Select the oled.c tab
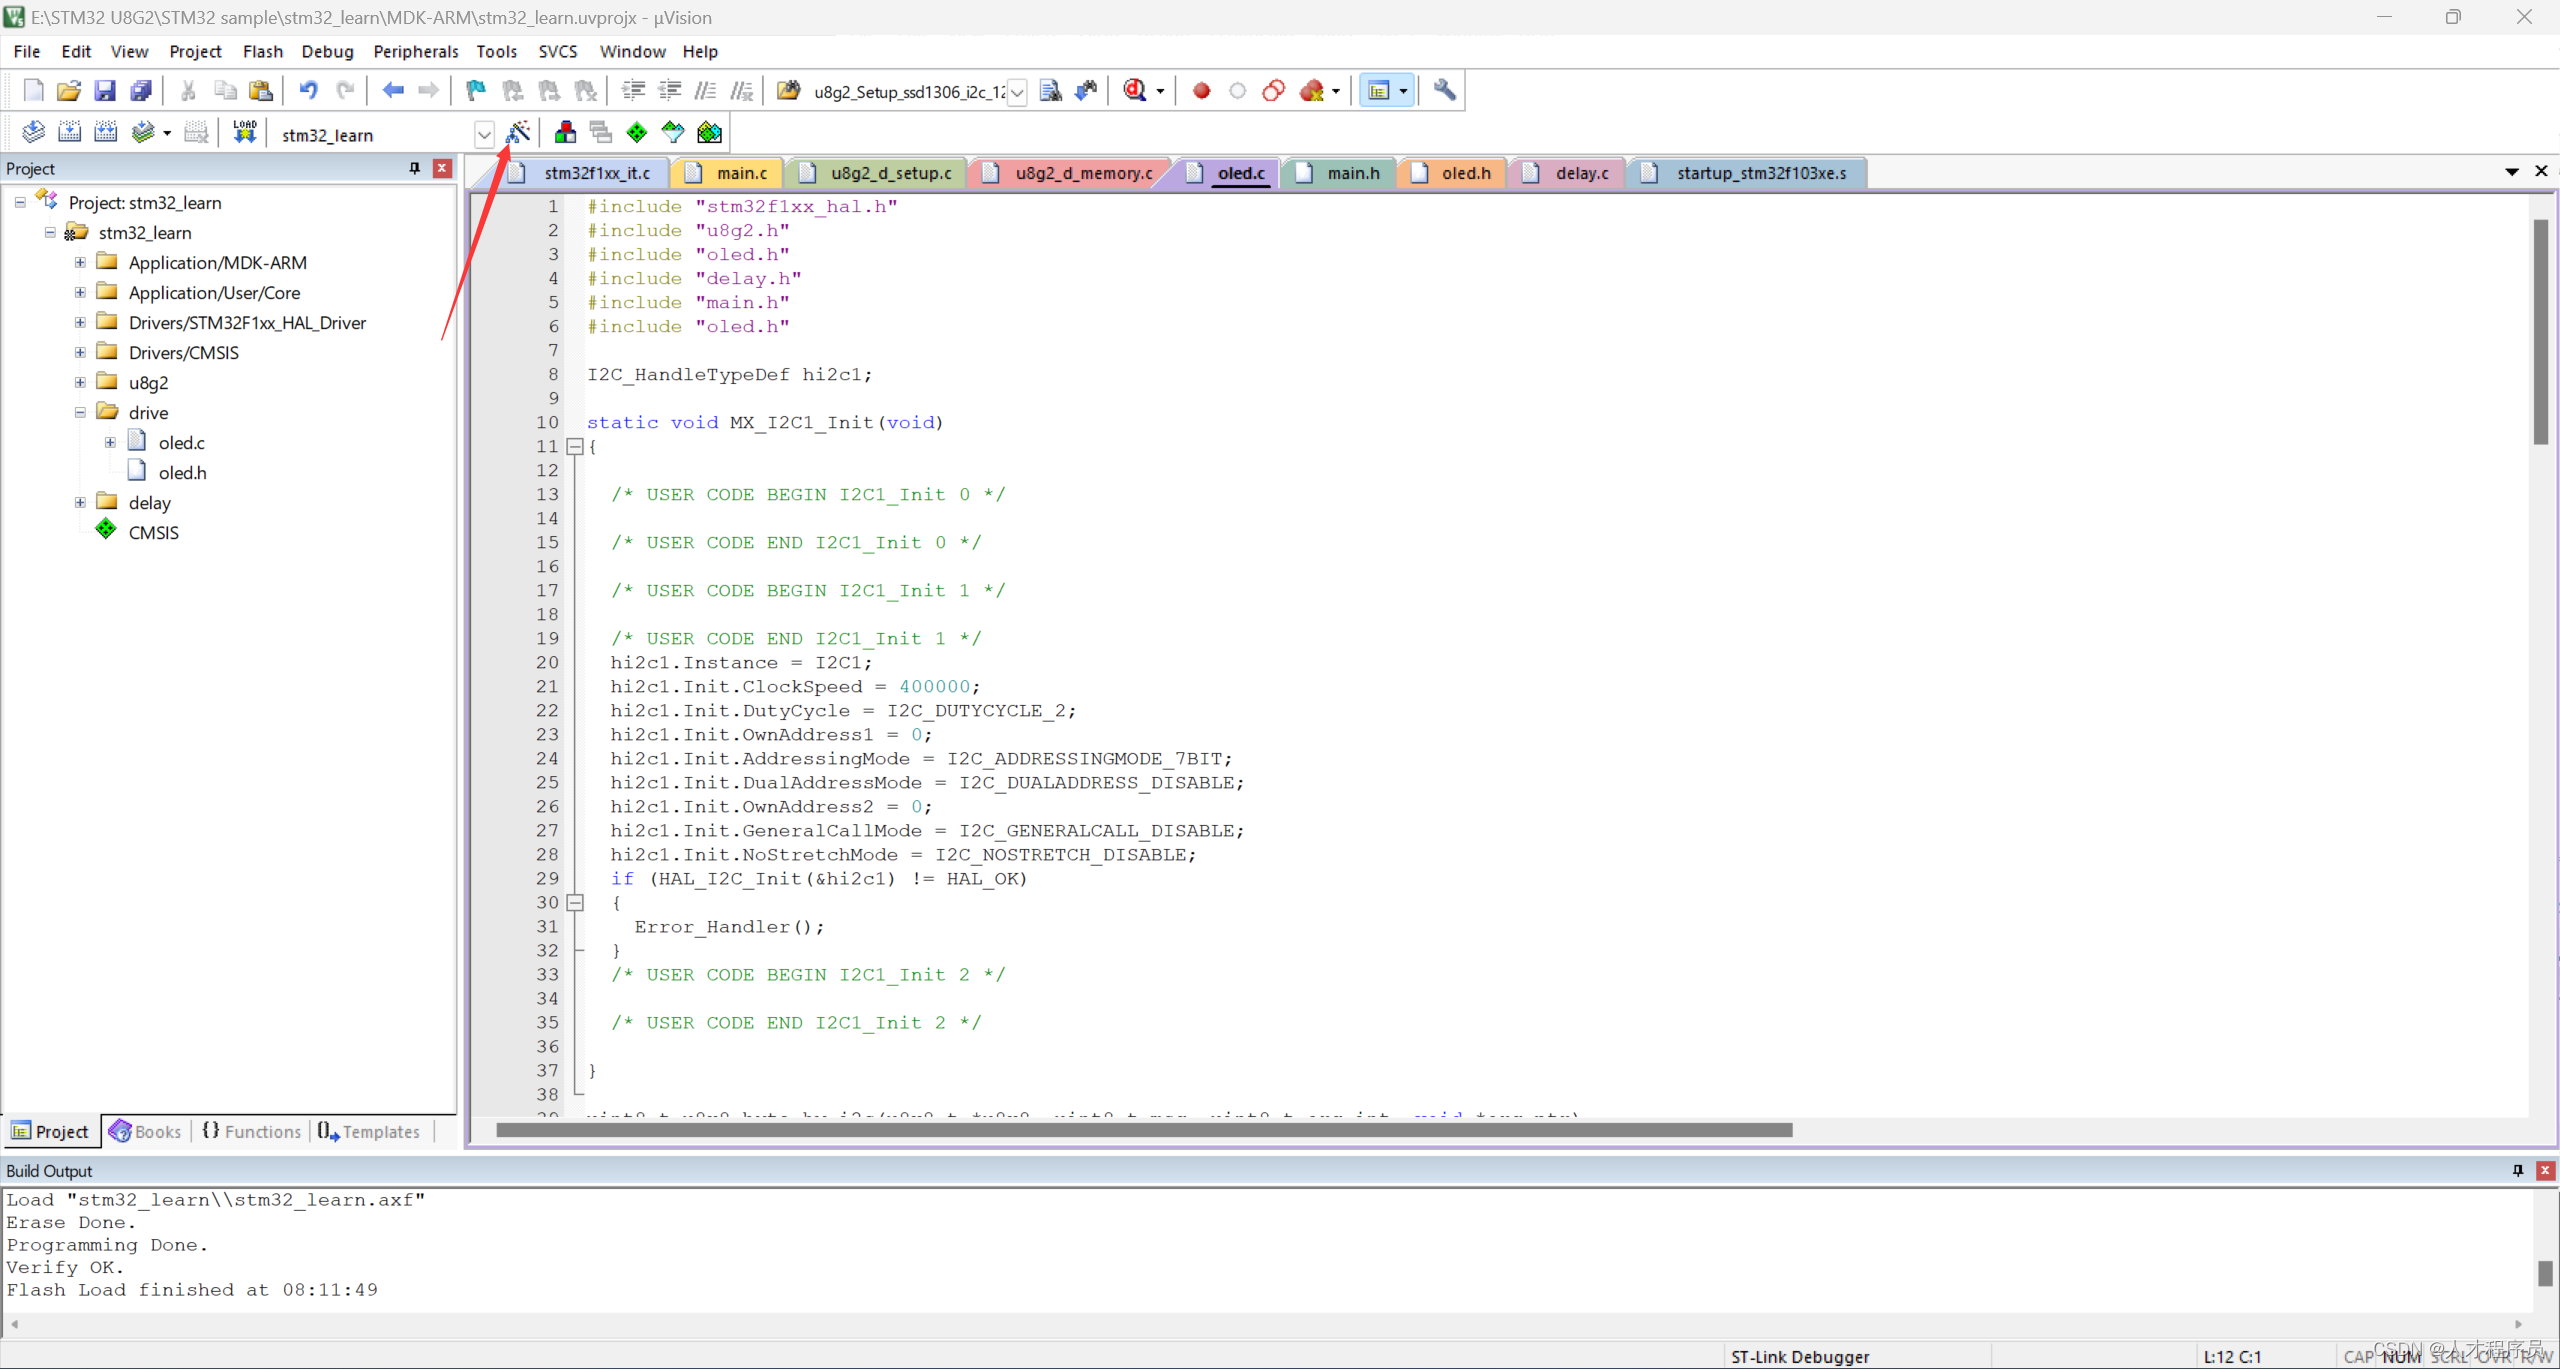Image resolution: width=2560 pixels, height=1369 pixels. tap(1239, 173)
